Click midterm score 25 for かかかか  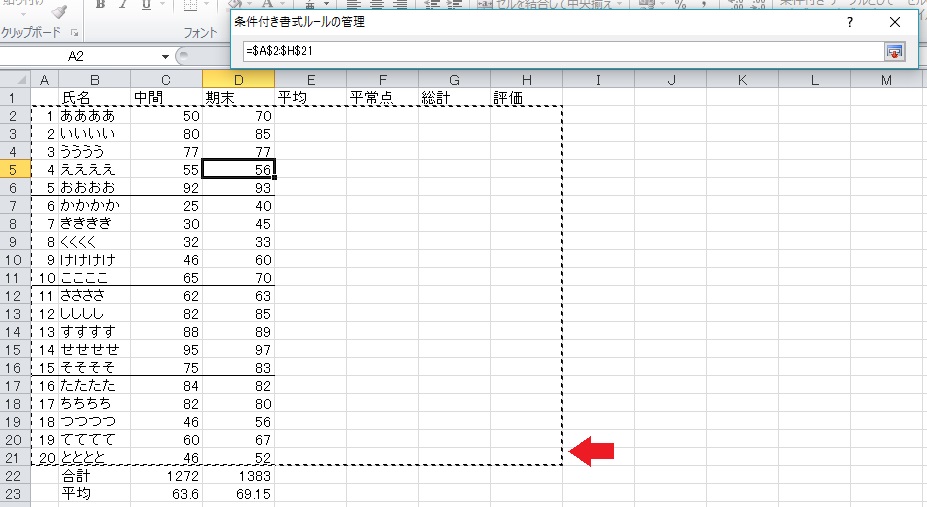pos(166,206)
